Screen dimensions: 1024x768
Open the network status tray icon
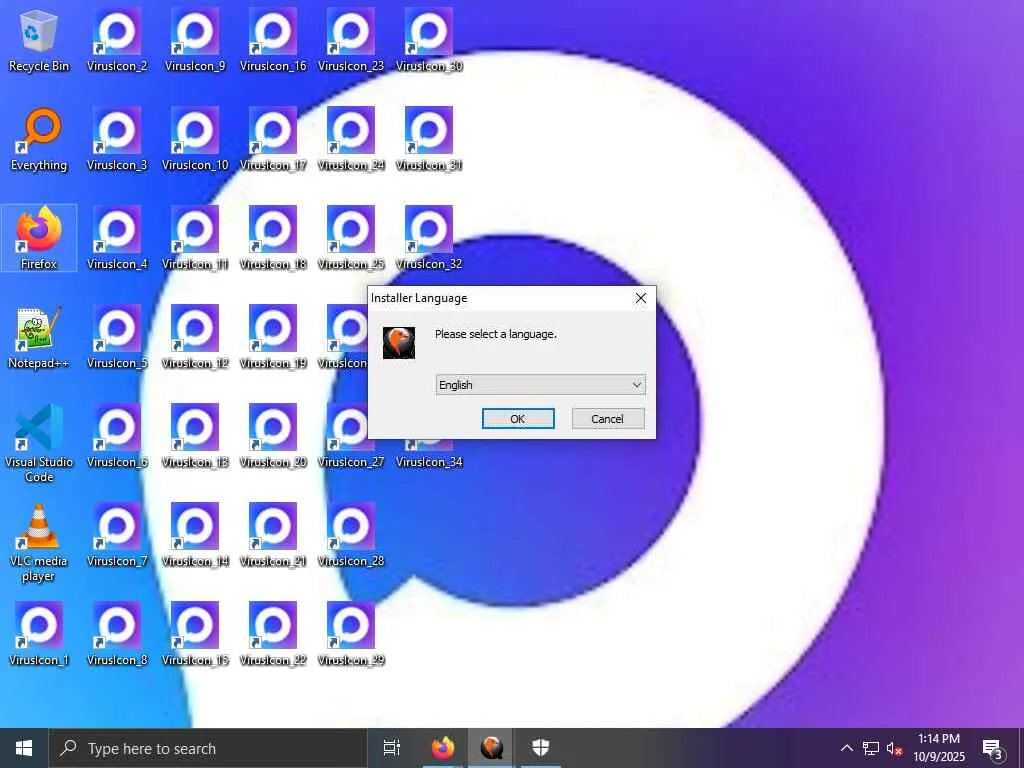pyautogui.click(x=871, y=748)
